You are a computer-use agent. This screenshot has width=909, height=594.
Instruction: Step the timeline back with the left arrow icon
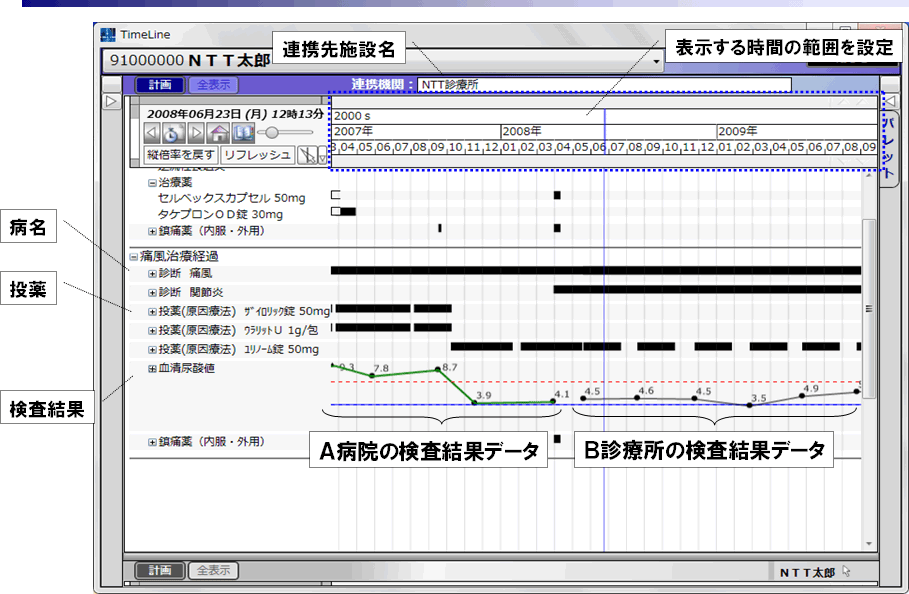[152, 133]
